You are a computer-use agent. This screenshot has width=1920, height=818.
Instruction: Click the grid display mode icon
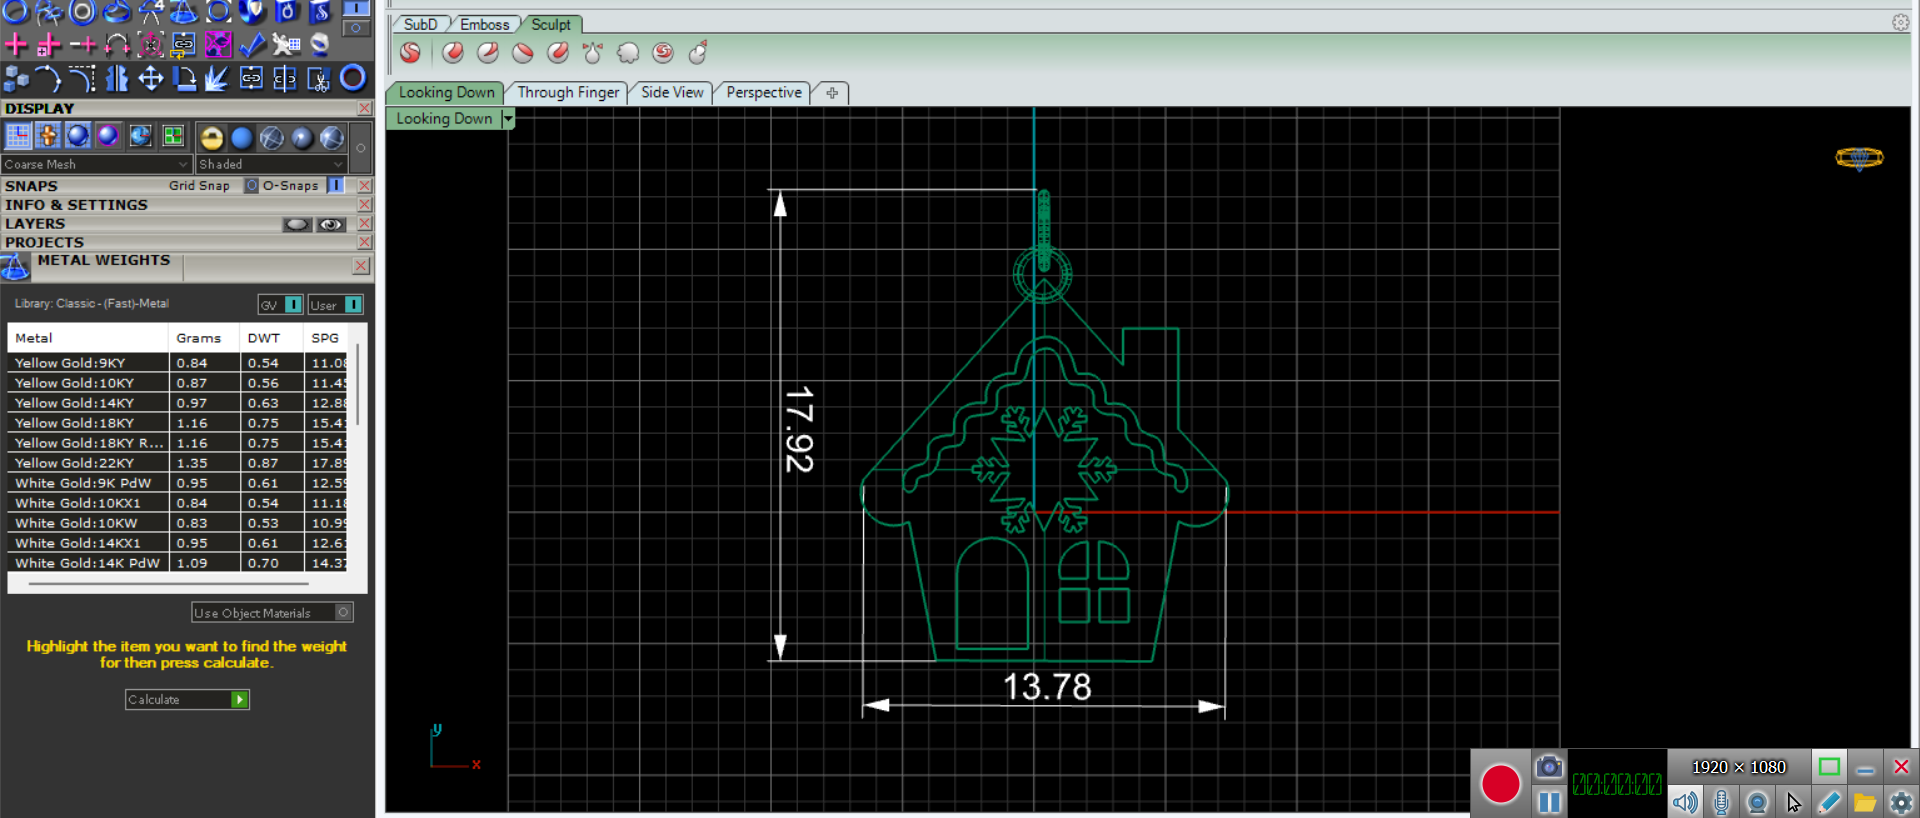[x=18, y=136]
